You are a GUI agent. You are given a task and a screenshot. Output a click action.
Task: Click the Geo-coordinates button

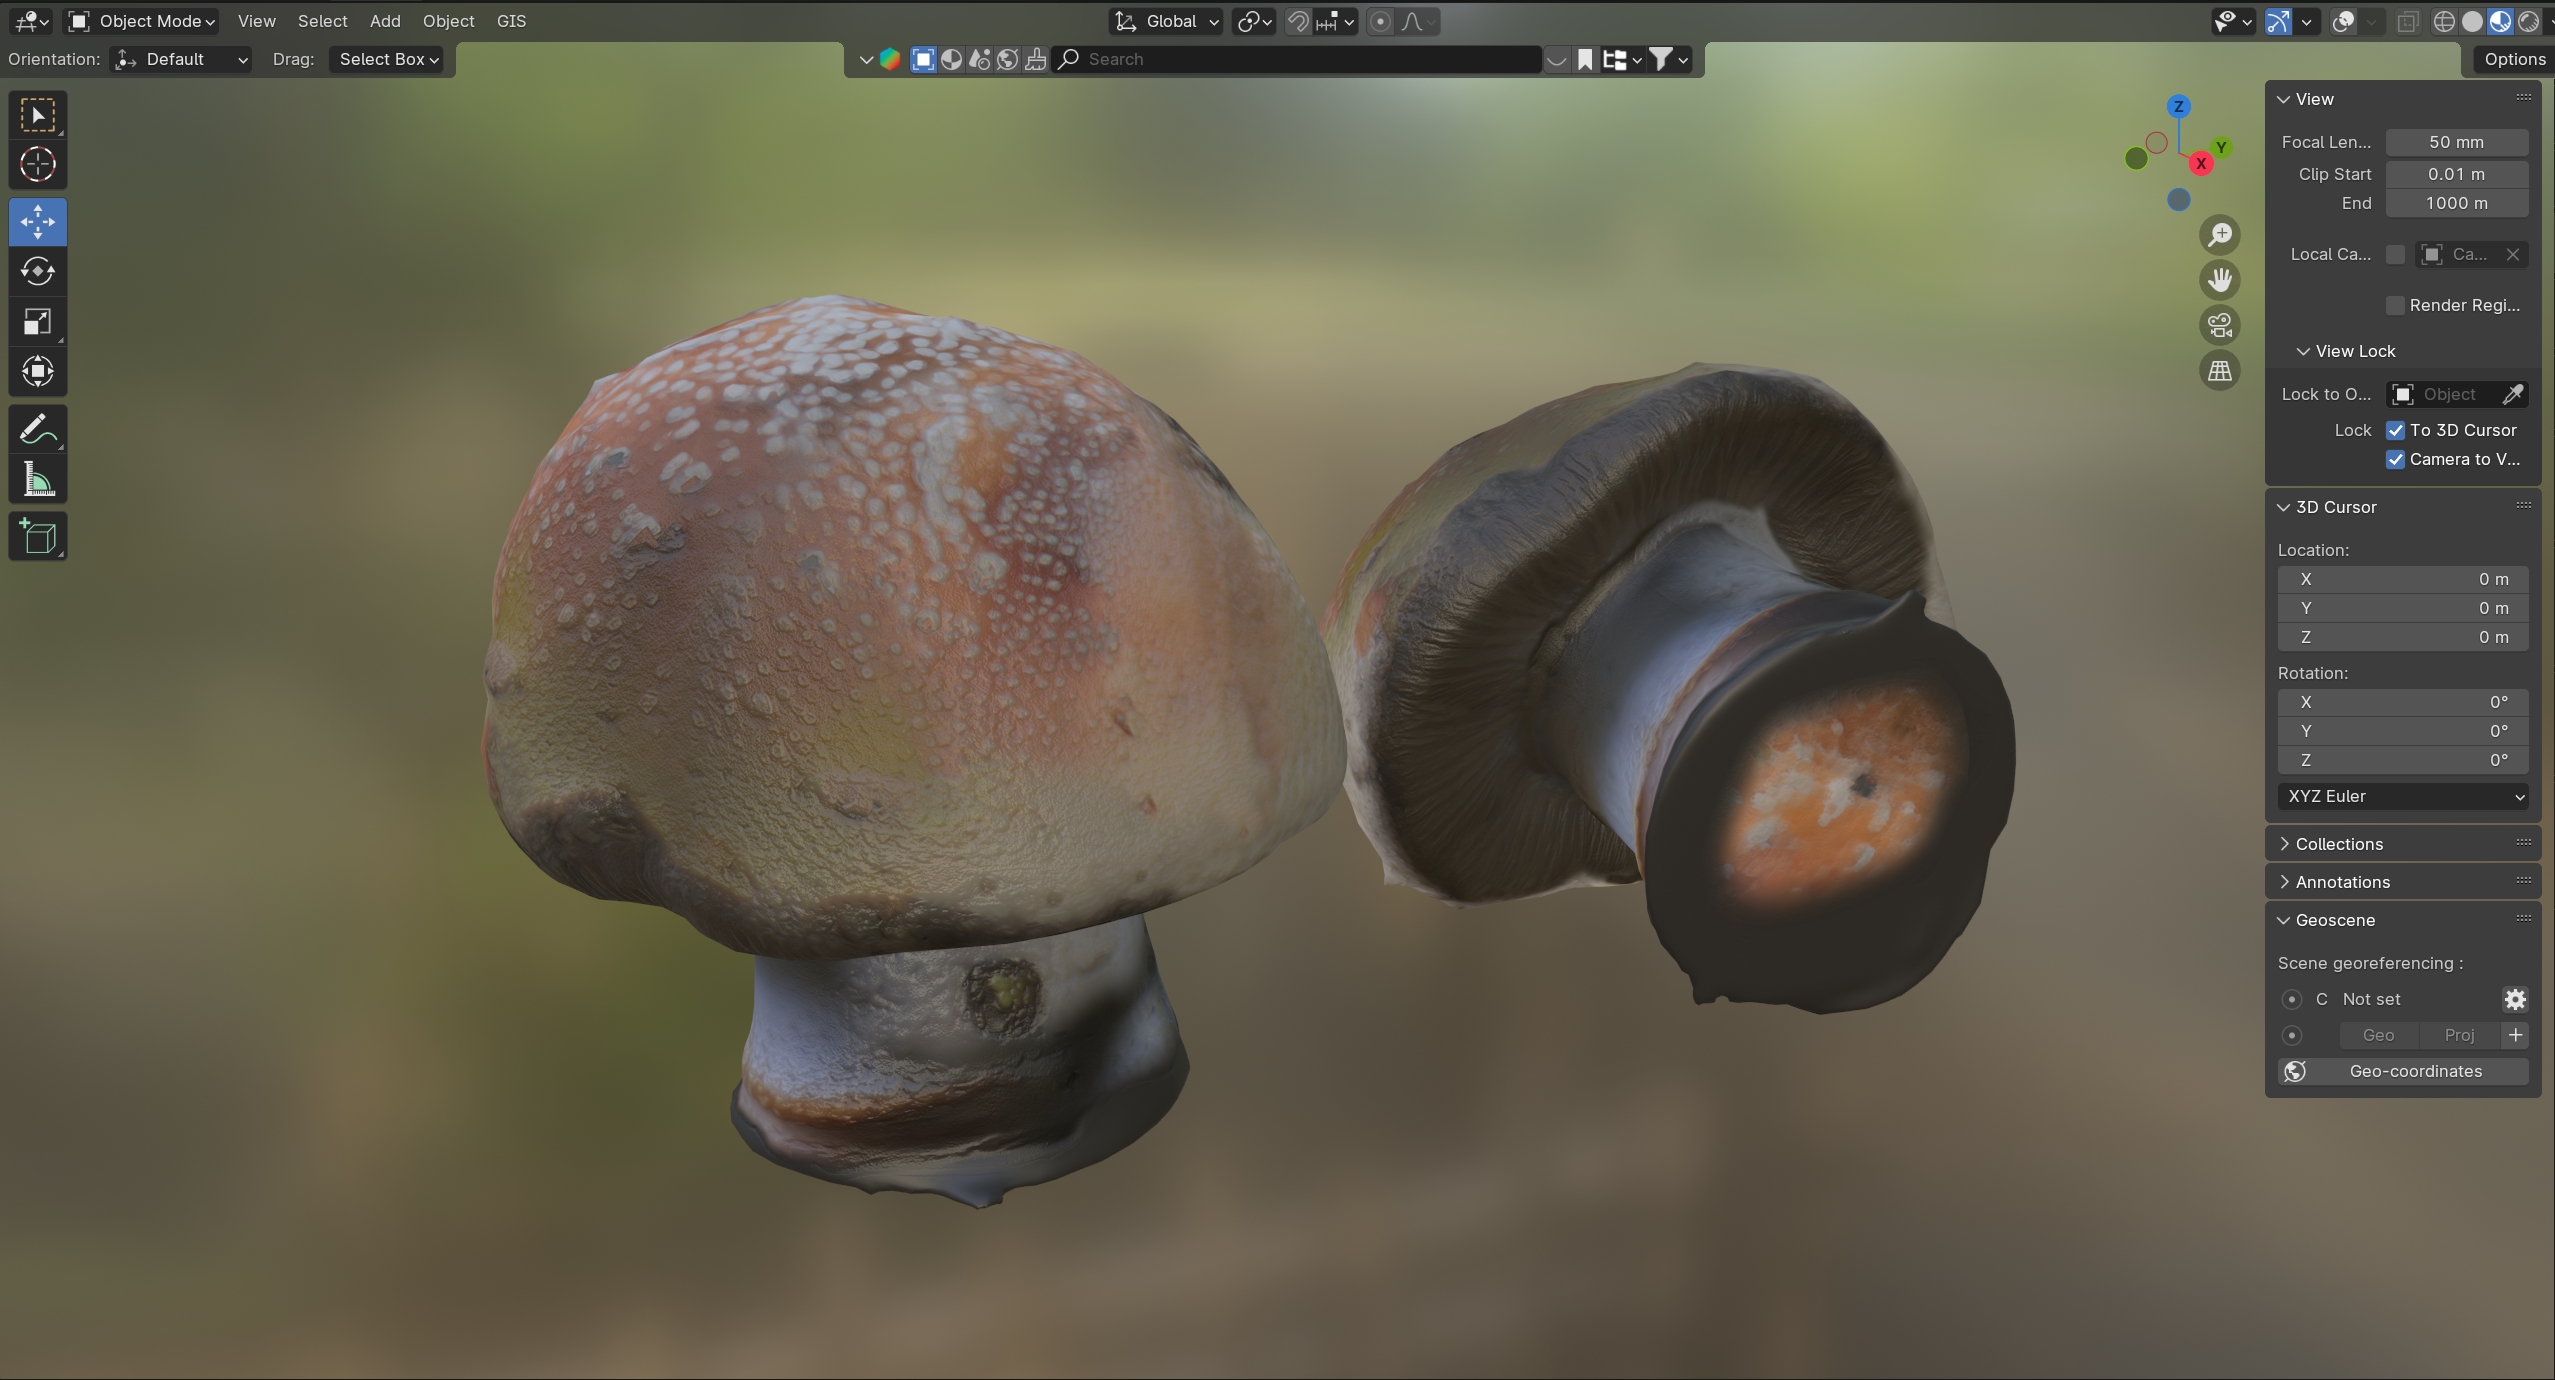tap(2402, 1071)
